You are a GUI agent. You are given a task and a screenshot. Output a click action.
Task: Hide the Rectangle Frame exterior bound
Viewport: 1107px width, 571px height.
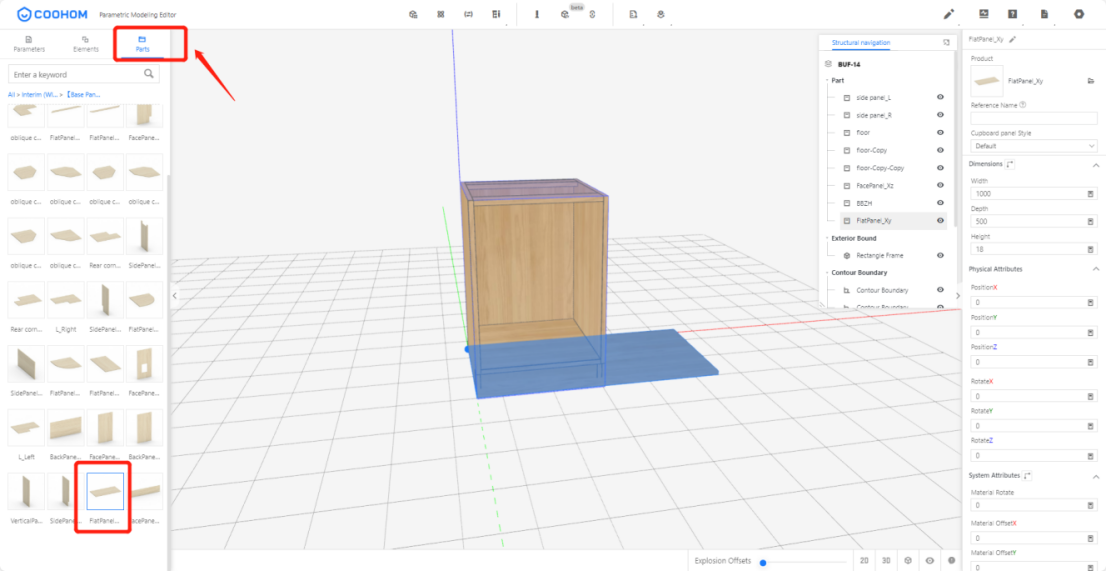click(x=940, y=255)
